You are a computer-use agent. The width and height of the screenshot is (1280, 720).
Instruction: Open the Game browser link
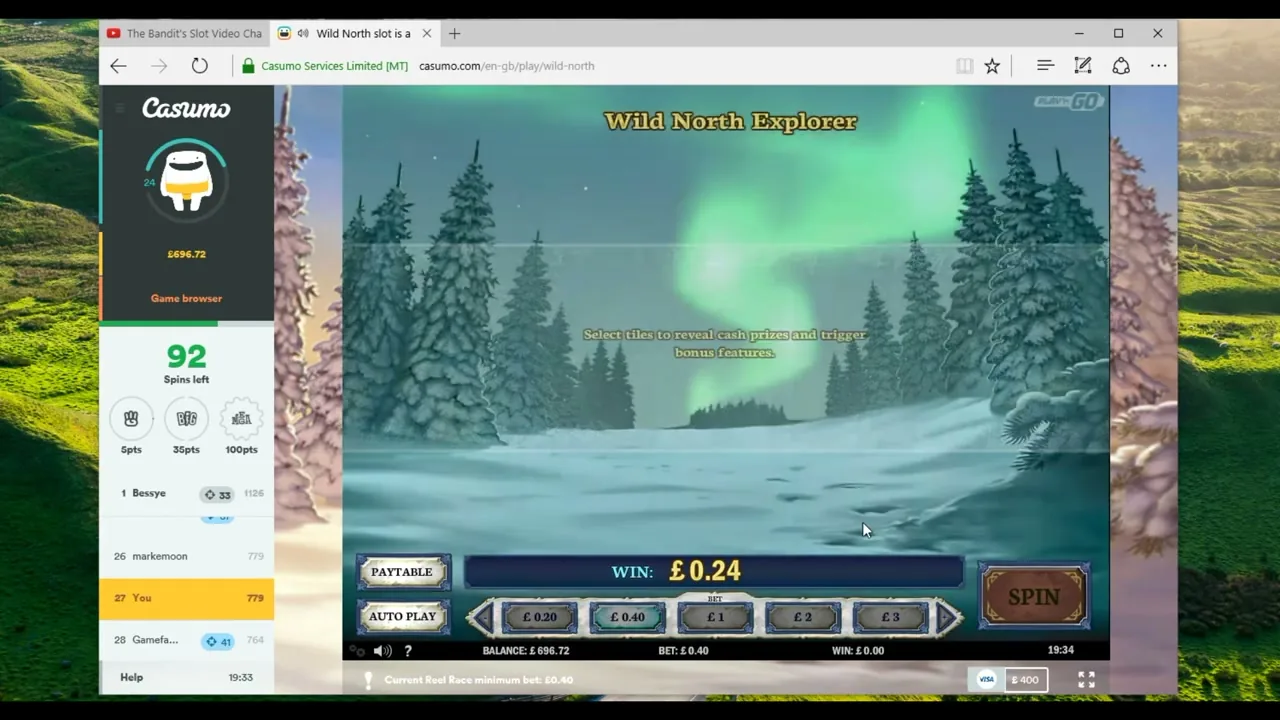(x=186, y=298)
